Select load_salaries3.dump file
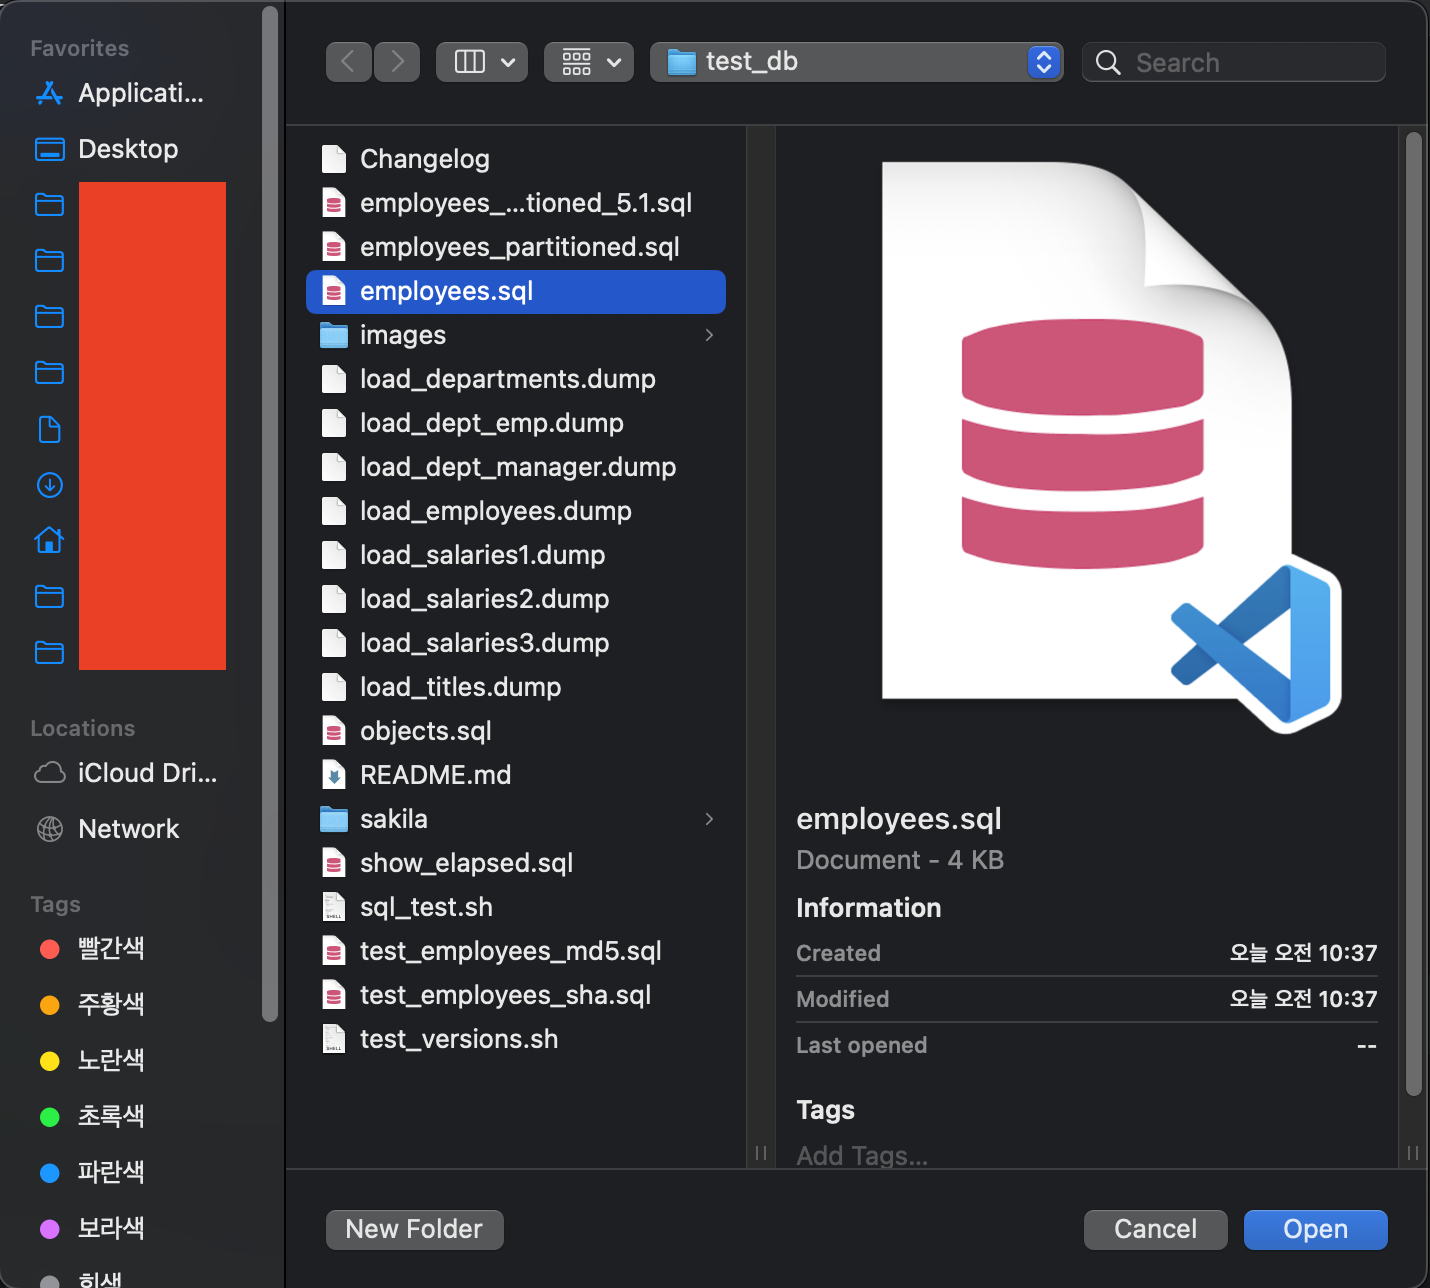The image size is (1430, 1288). 516,643
